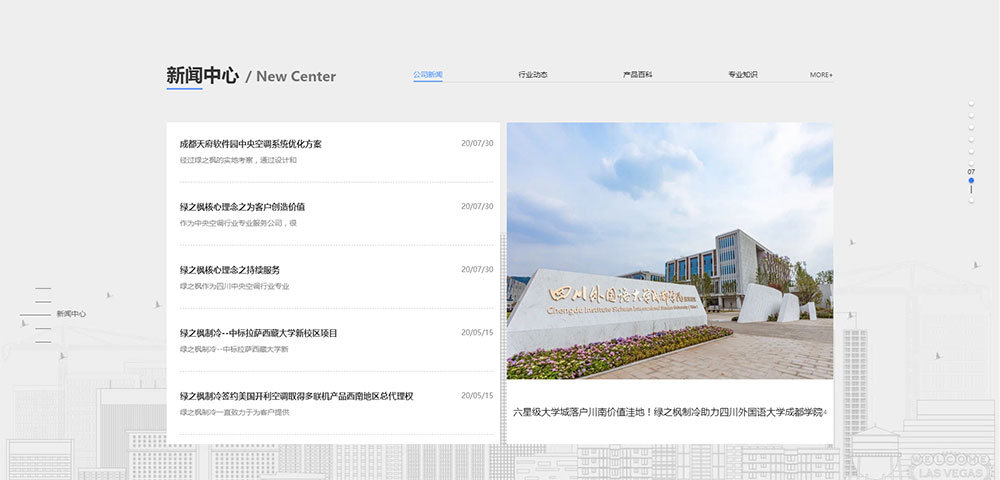Open article 绿之枫制冷--中标拉萨西藏大学新校区项目
Viewport: 1000px width, 480px height.
point(258,333)
